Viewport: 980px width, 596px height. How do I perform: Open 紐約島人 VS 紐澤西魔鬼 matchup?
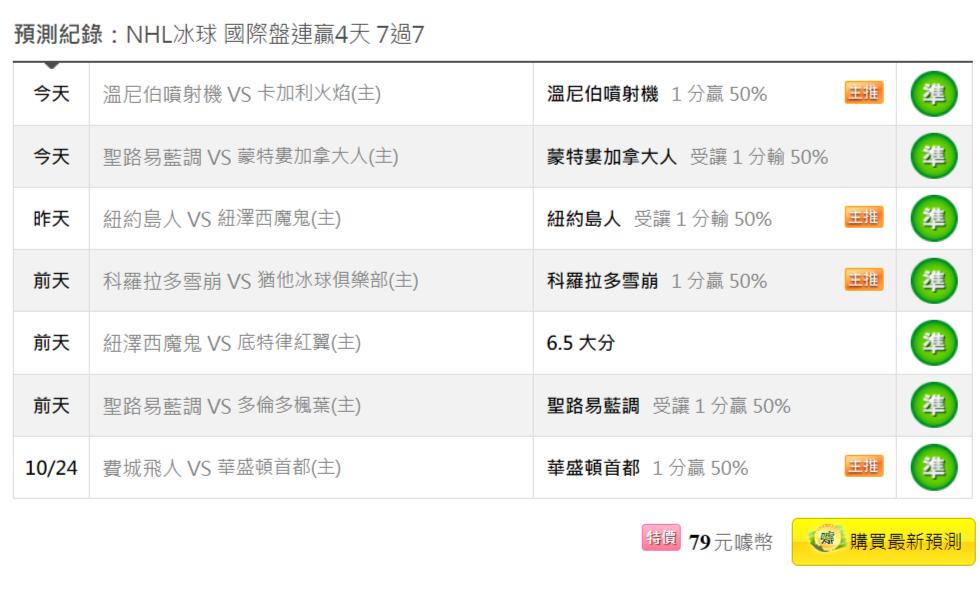click(x=222, y=219)
